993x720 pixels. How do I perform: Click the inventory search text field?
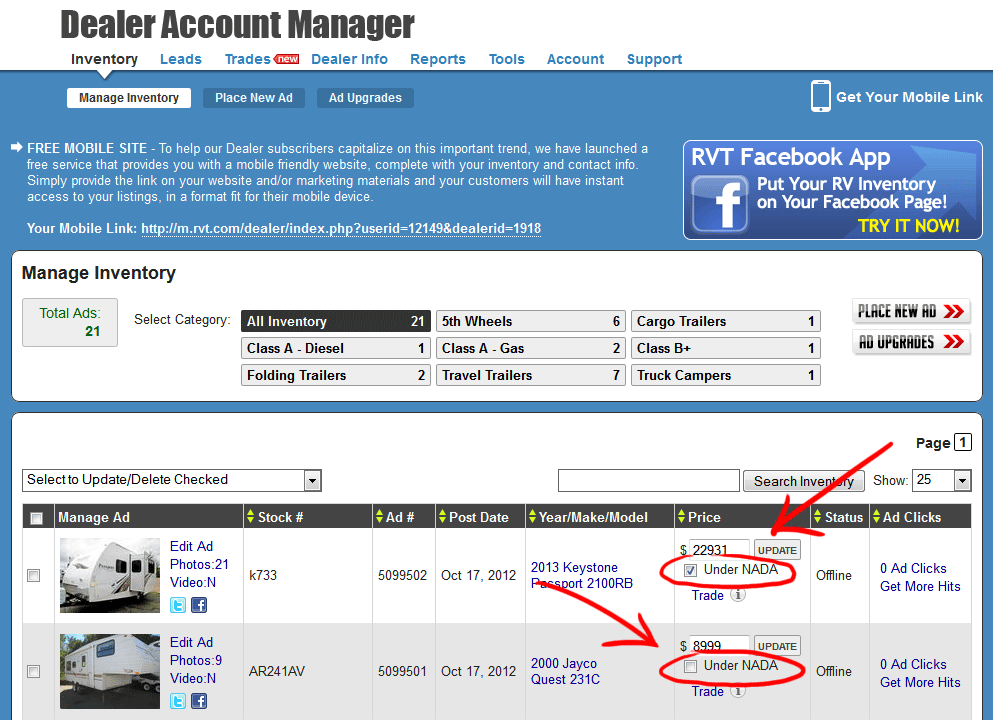pos(648,481)
